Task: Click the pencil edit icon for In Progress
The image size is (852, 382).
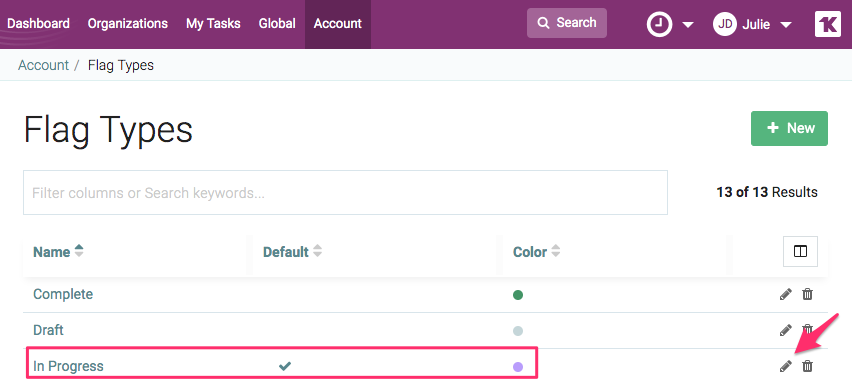Action: pos(785,366)
